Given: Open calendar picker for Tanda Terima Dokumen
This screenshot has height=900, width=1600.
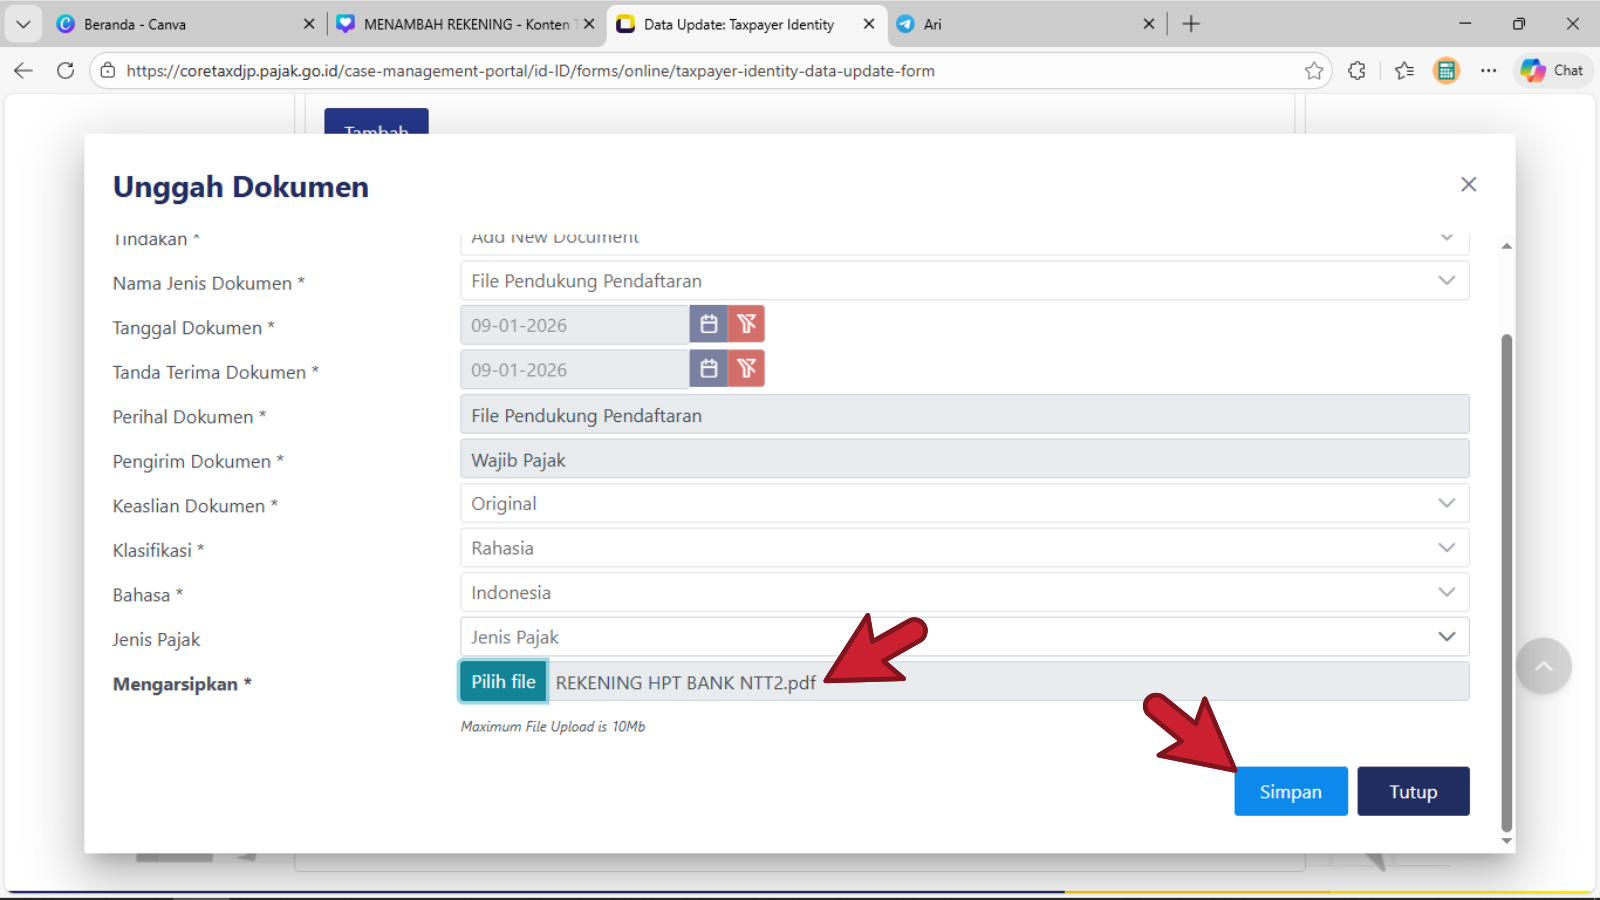Looking at the screenshot, I should [708, 369].
